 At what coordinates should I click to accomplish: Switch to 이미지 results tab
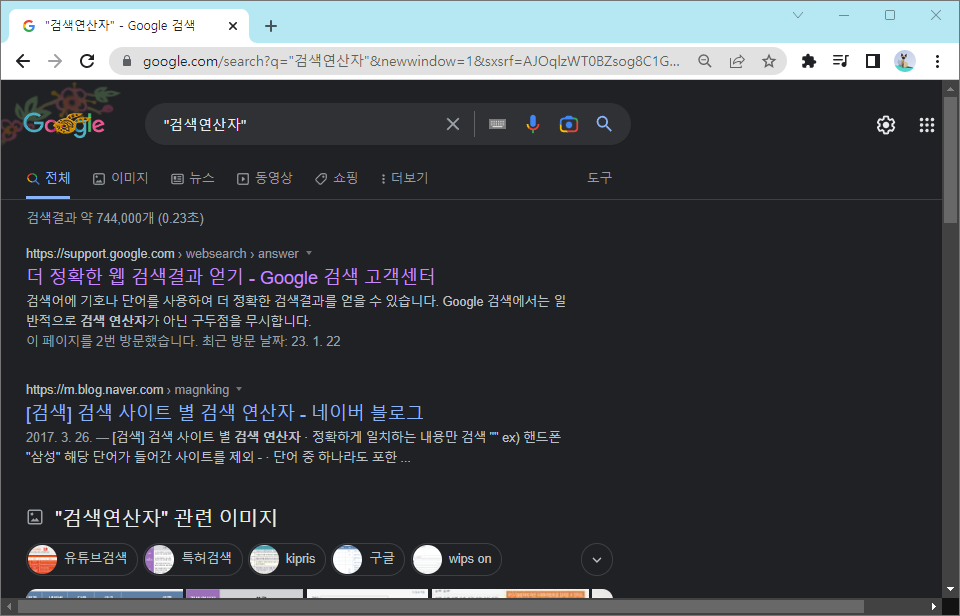point(121,178)
